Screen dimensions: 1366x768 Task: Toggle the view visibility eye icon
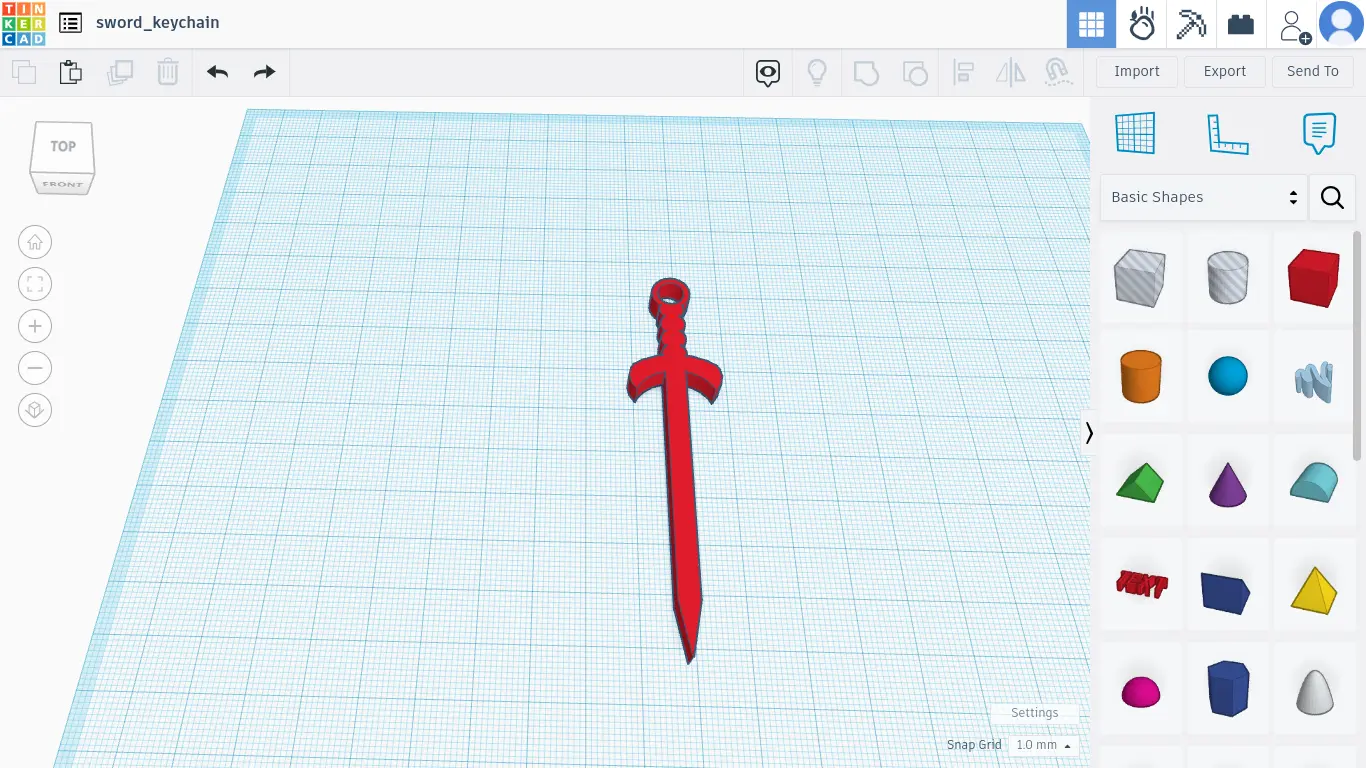(768, 72)
